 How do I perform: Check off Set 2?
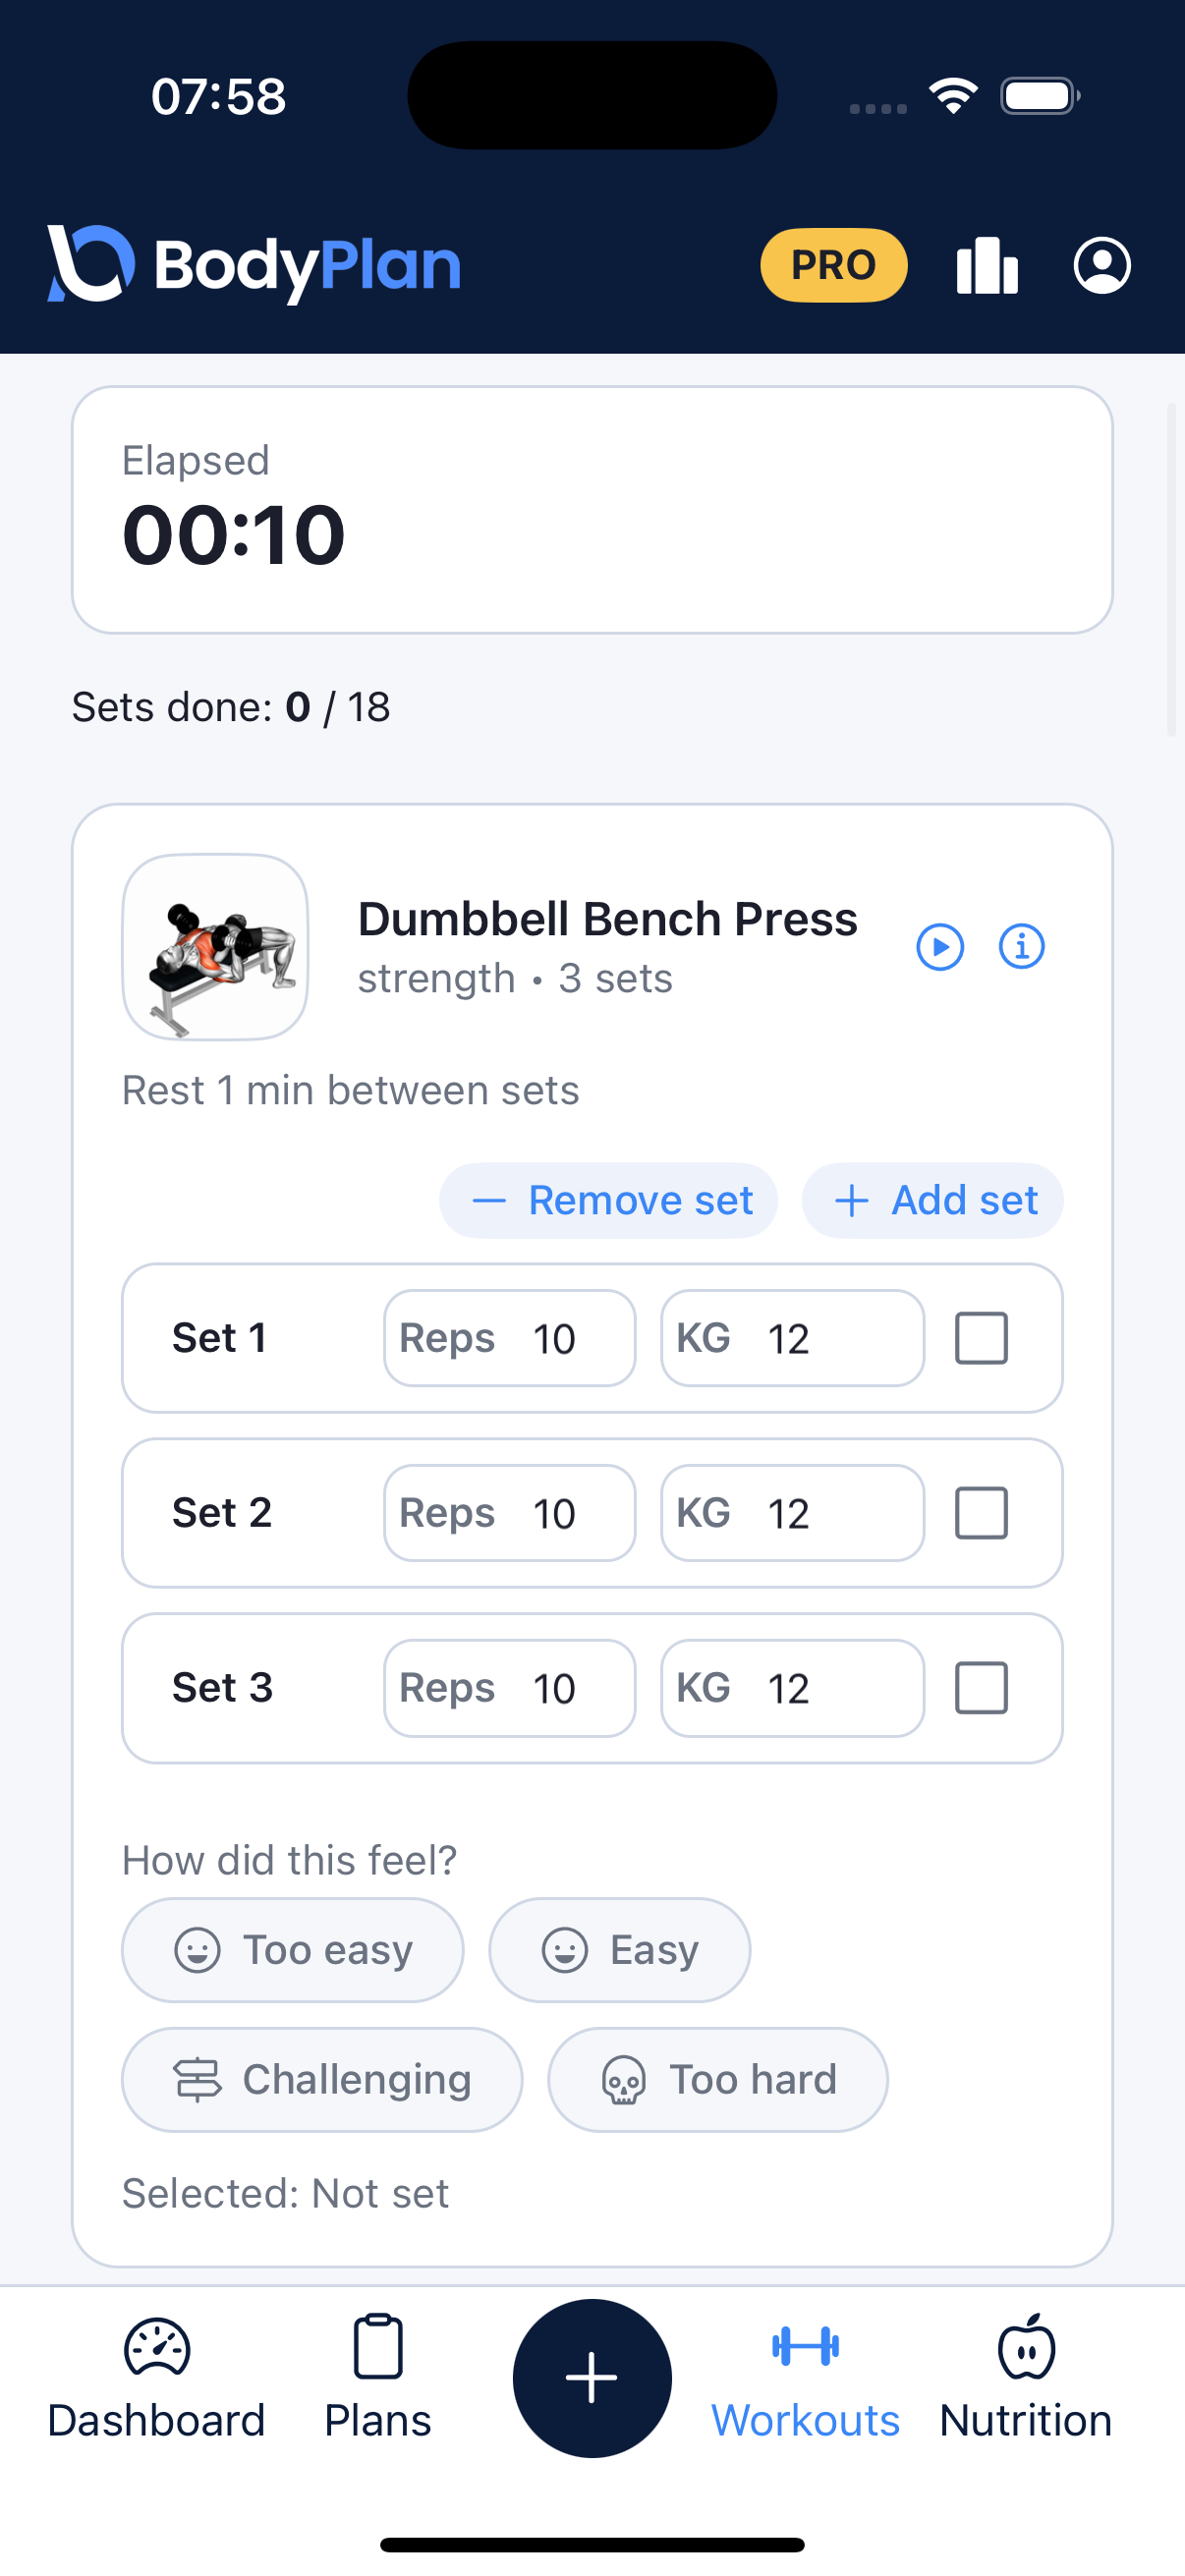pos(981,1513)
